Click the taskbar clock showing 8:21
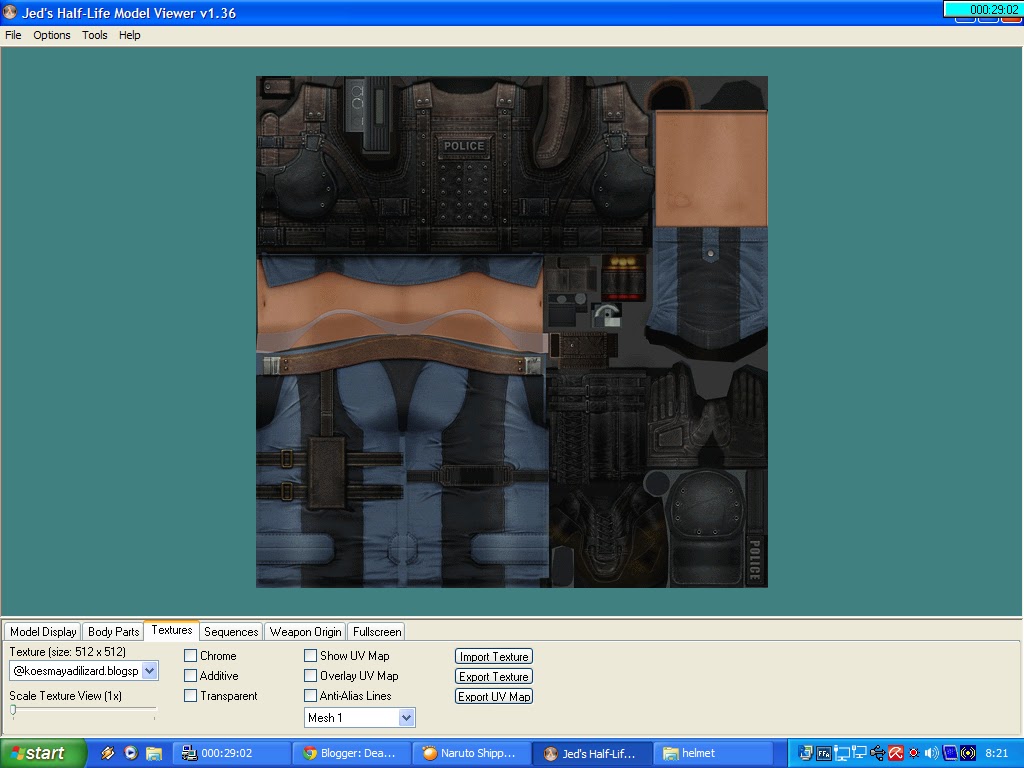 pyautogui.click(x=997, y=753)
